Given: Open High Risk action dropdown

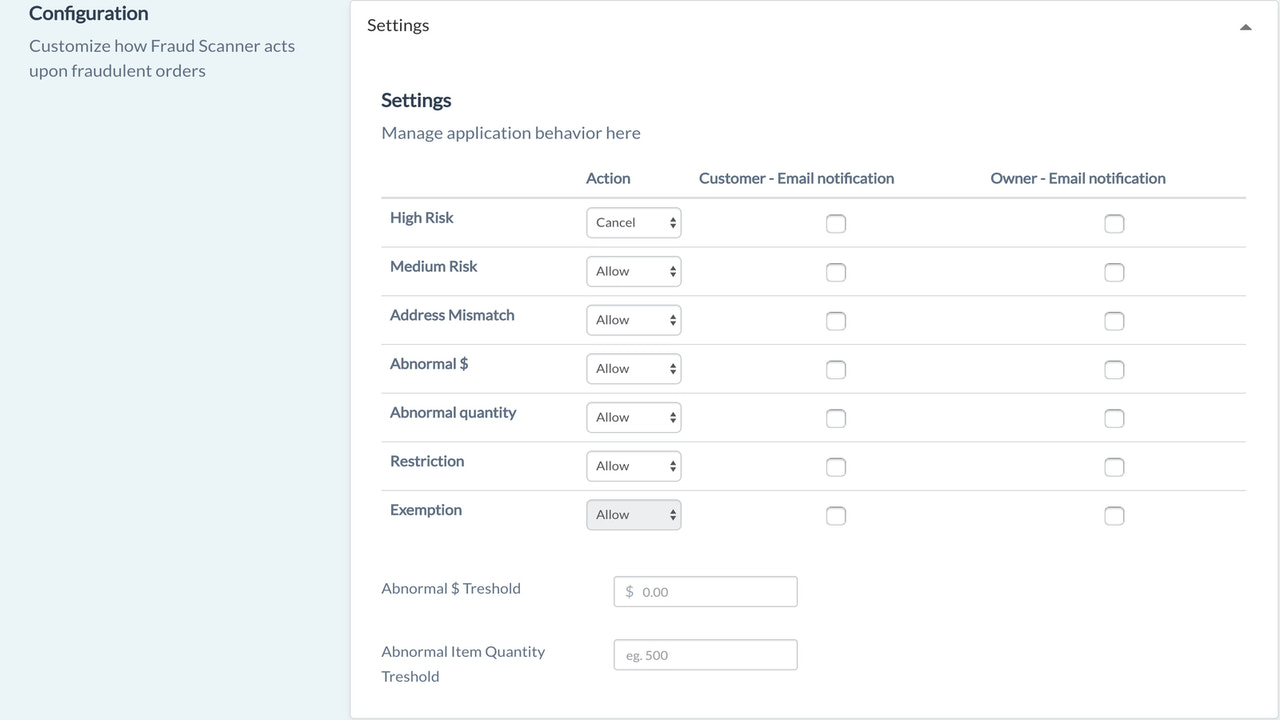Looking at the screenshot, I should (633, 223).
